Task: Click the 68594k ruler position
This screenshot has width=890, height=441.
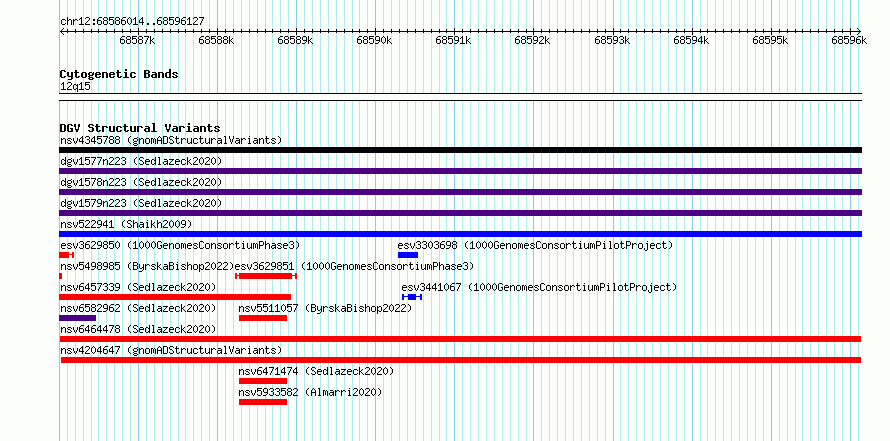Action: point(691,40)
